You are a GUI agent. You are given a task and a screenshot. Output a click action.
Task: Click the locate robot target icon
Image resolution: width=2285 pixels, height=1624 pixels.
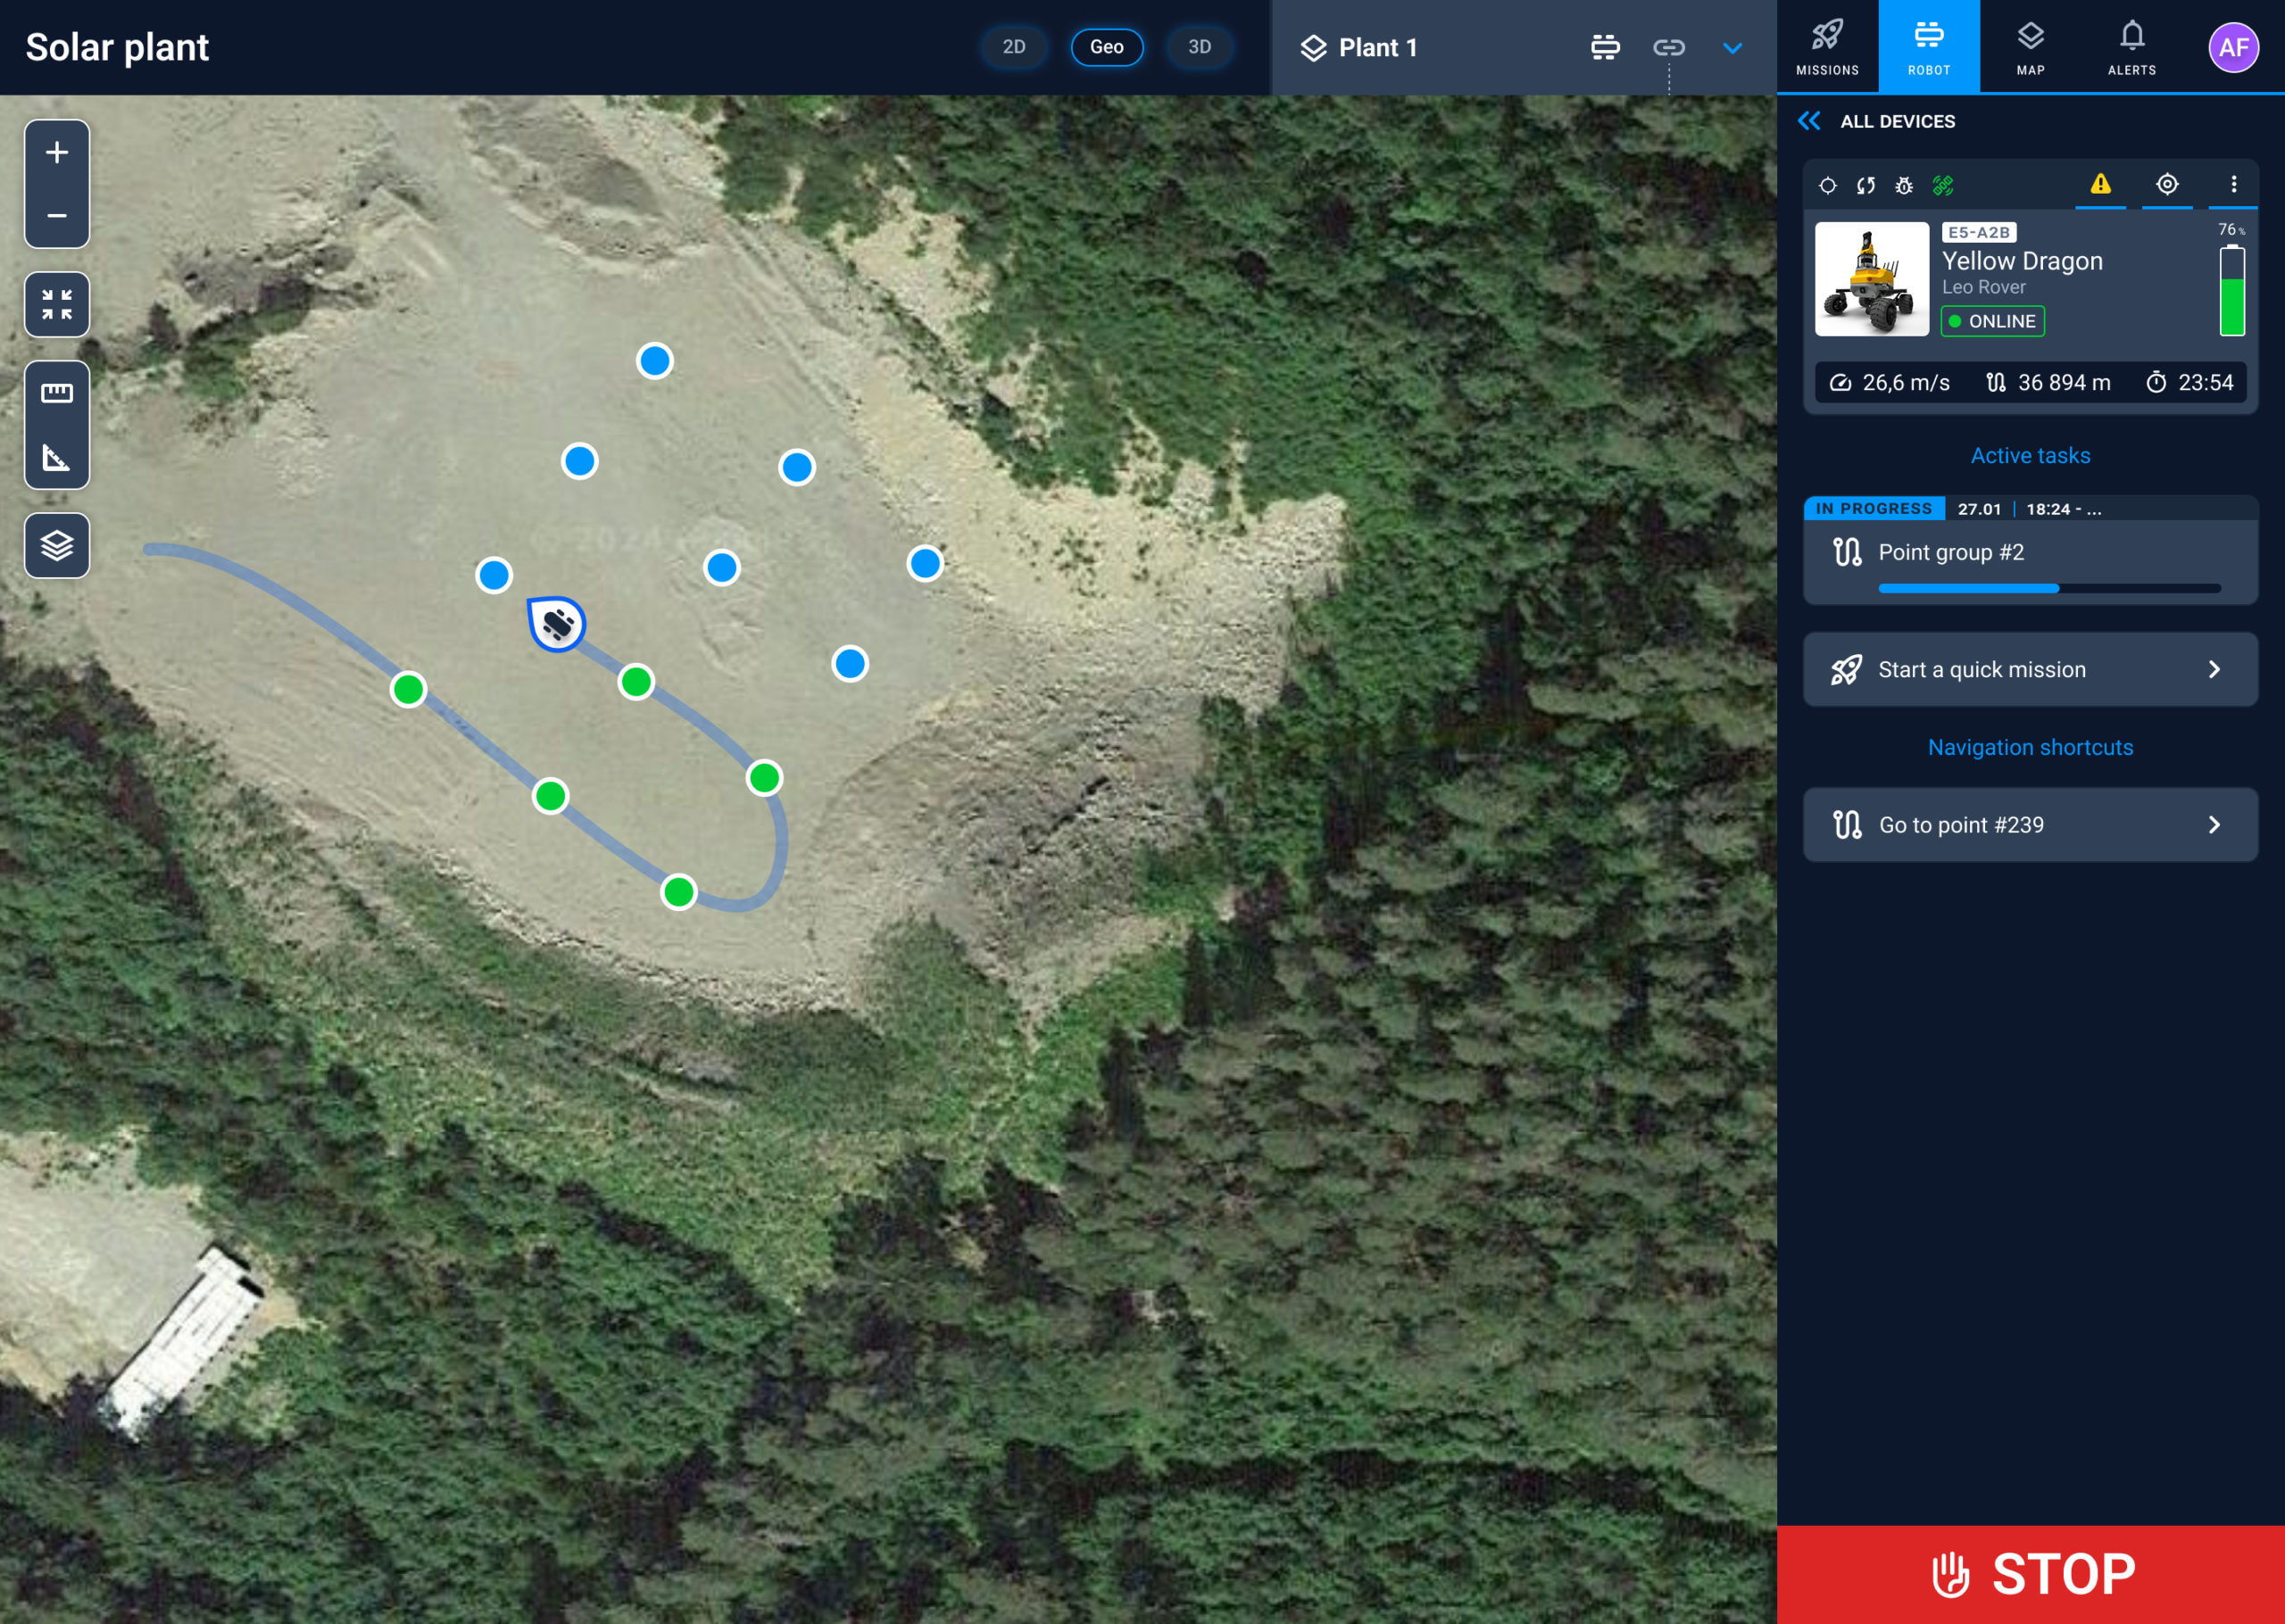pos(2166,184)
